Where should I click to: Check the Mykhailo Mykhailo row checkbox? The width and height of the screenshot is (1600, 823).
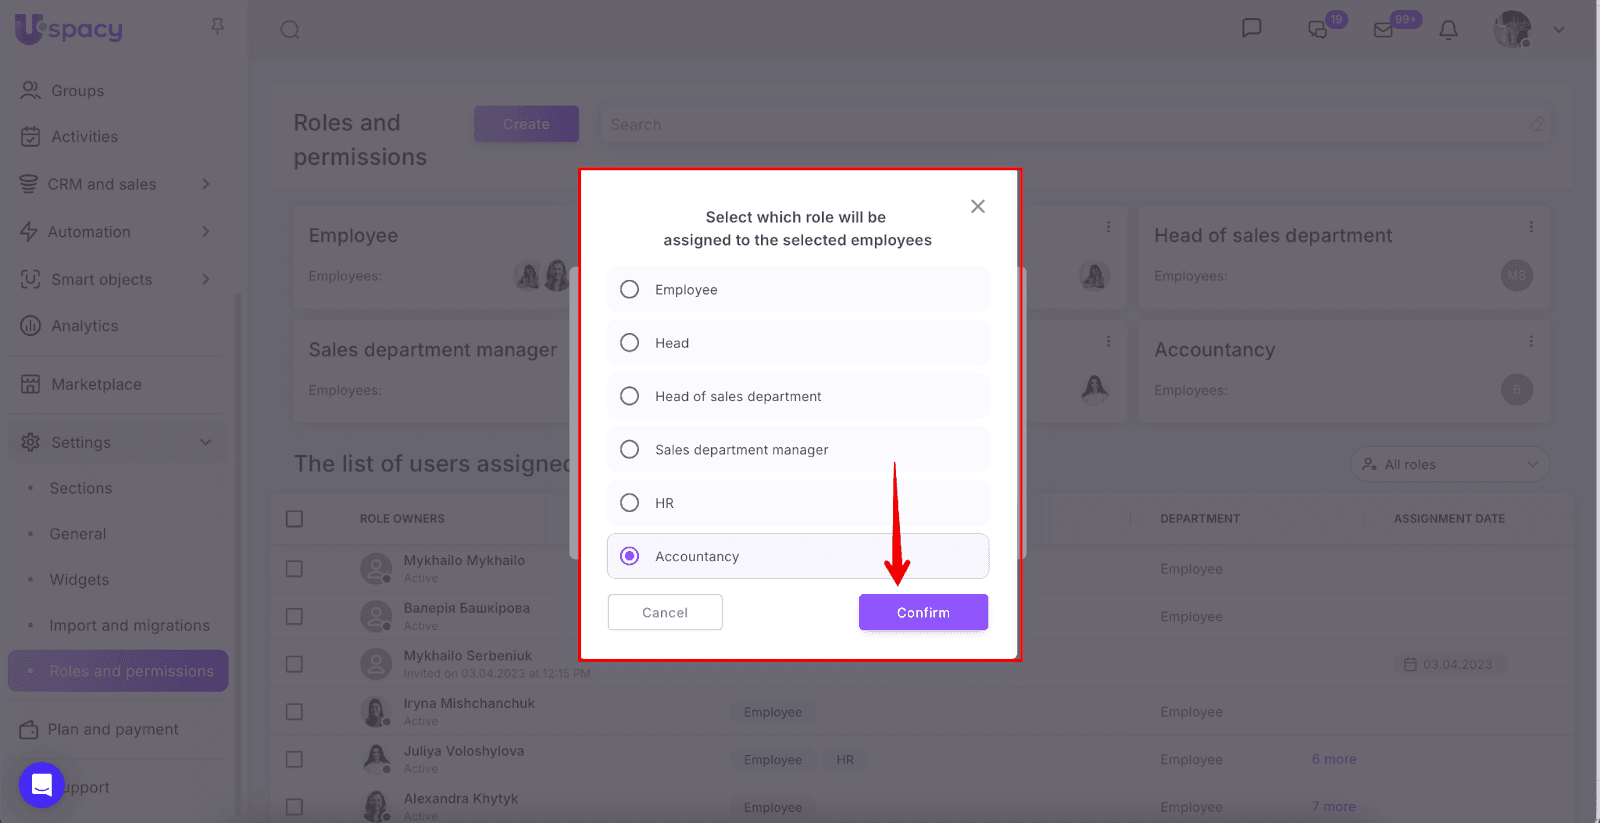click(294, 569)
